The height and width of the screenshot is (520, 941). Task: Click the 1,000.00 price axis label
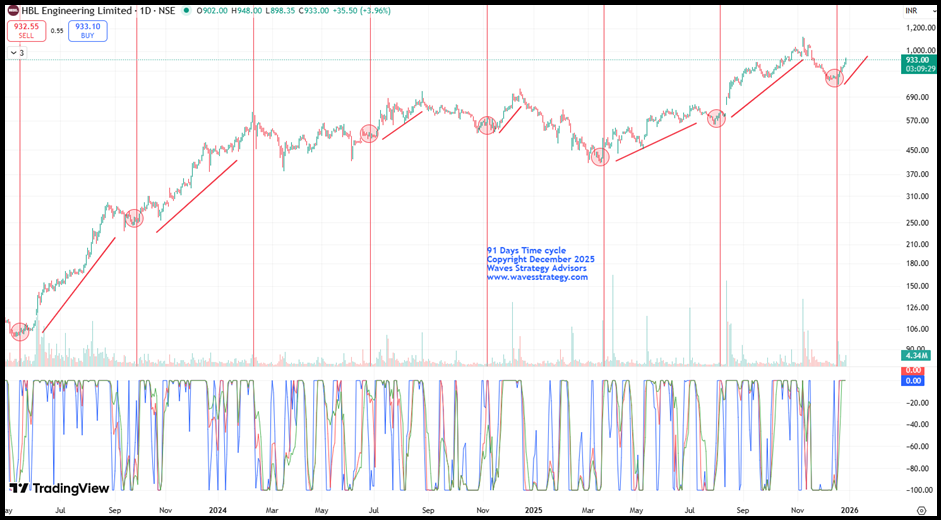coord(919,50)
